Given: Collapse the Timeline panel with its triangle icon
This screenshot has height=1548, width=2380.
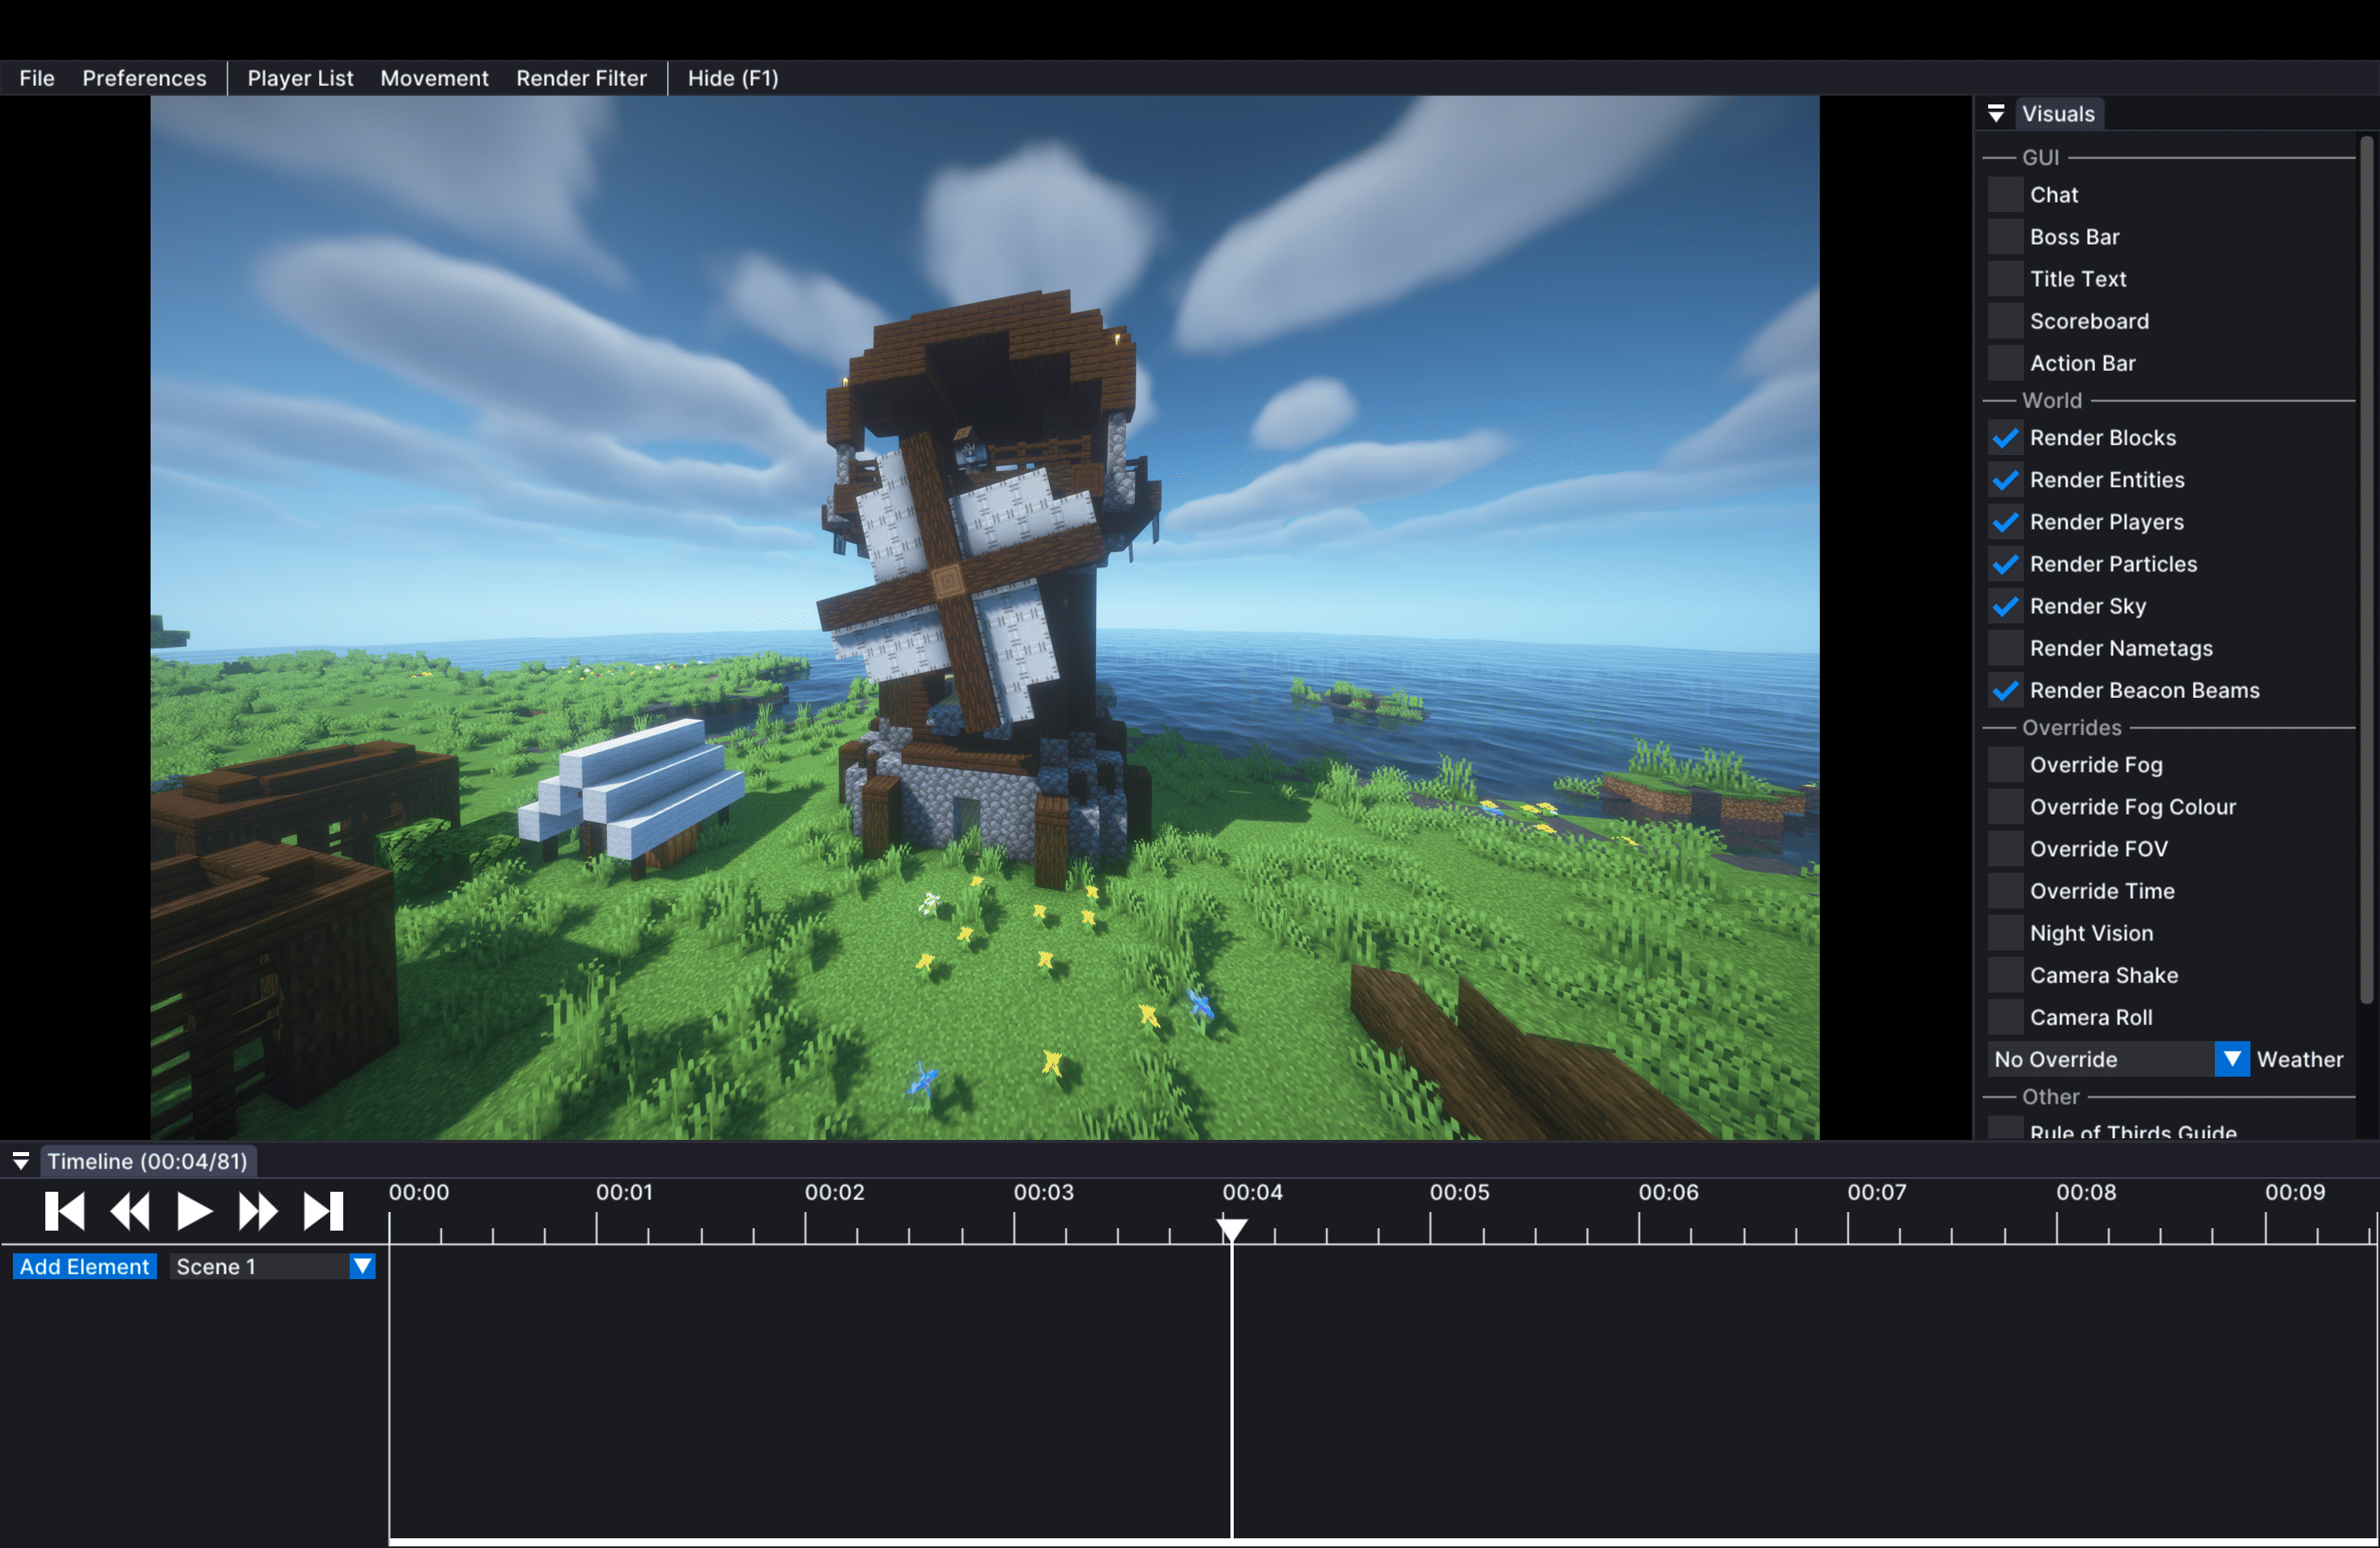Looking at the screenshot, I should (x=20, y=1161).
